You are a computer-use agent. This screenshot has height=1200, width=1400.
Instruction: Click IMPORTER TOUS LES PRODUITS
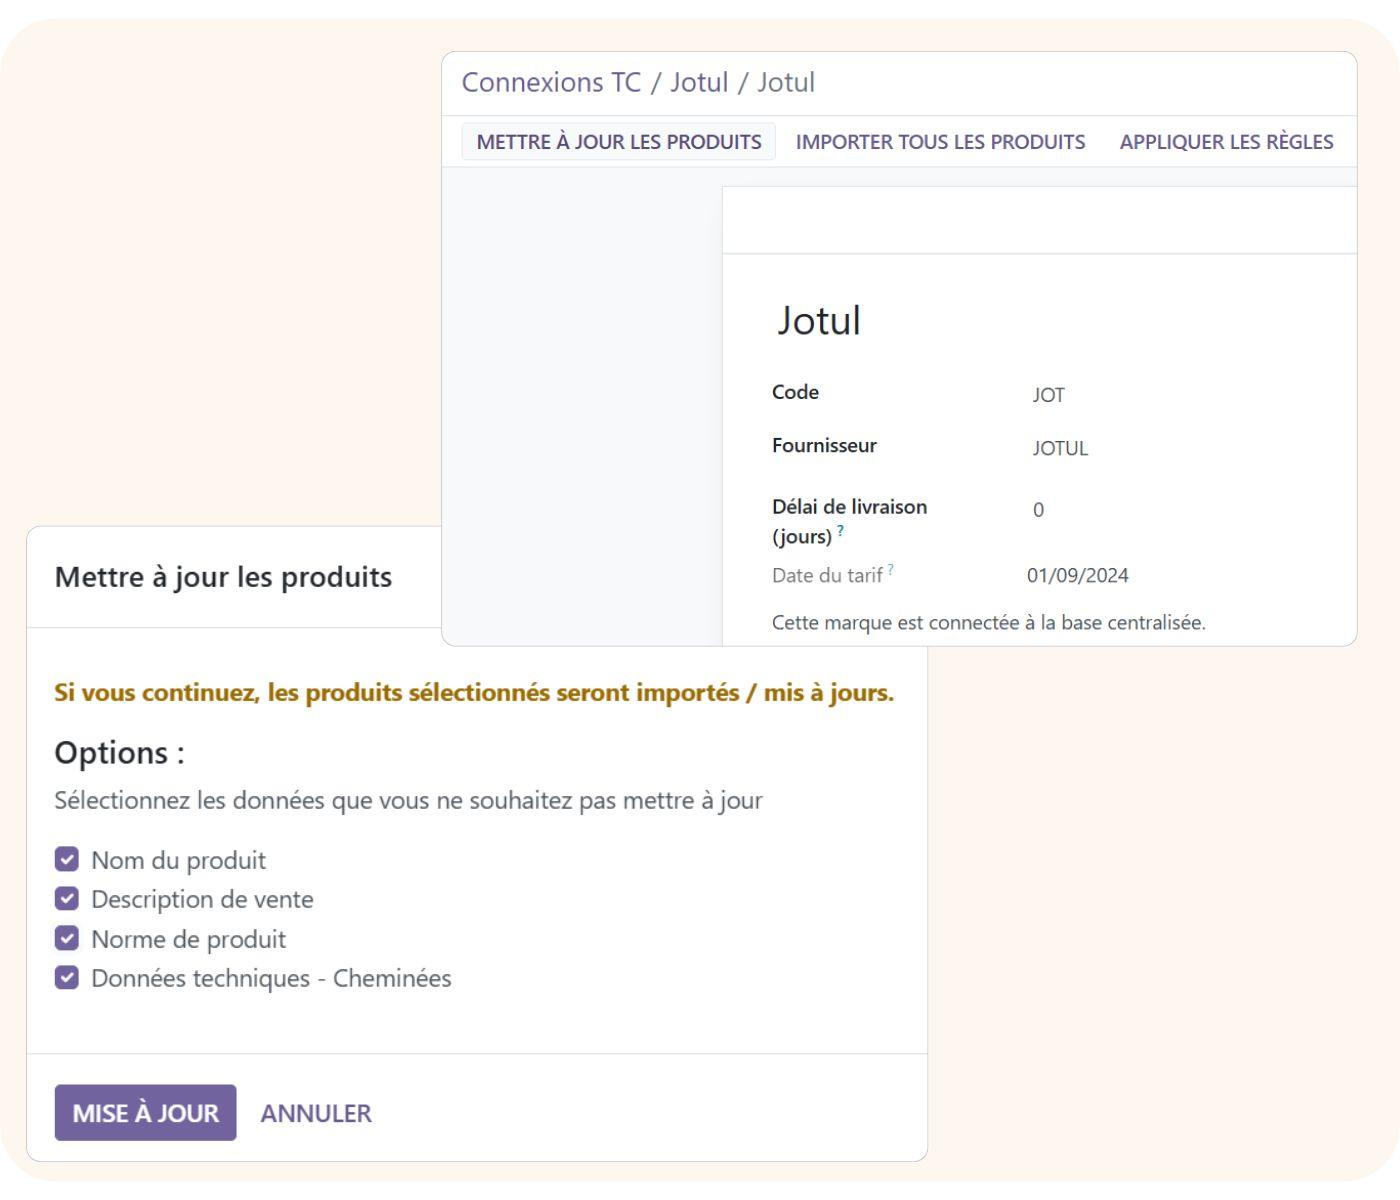941,142
